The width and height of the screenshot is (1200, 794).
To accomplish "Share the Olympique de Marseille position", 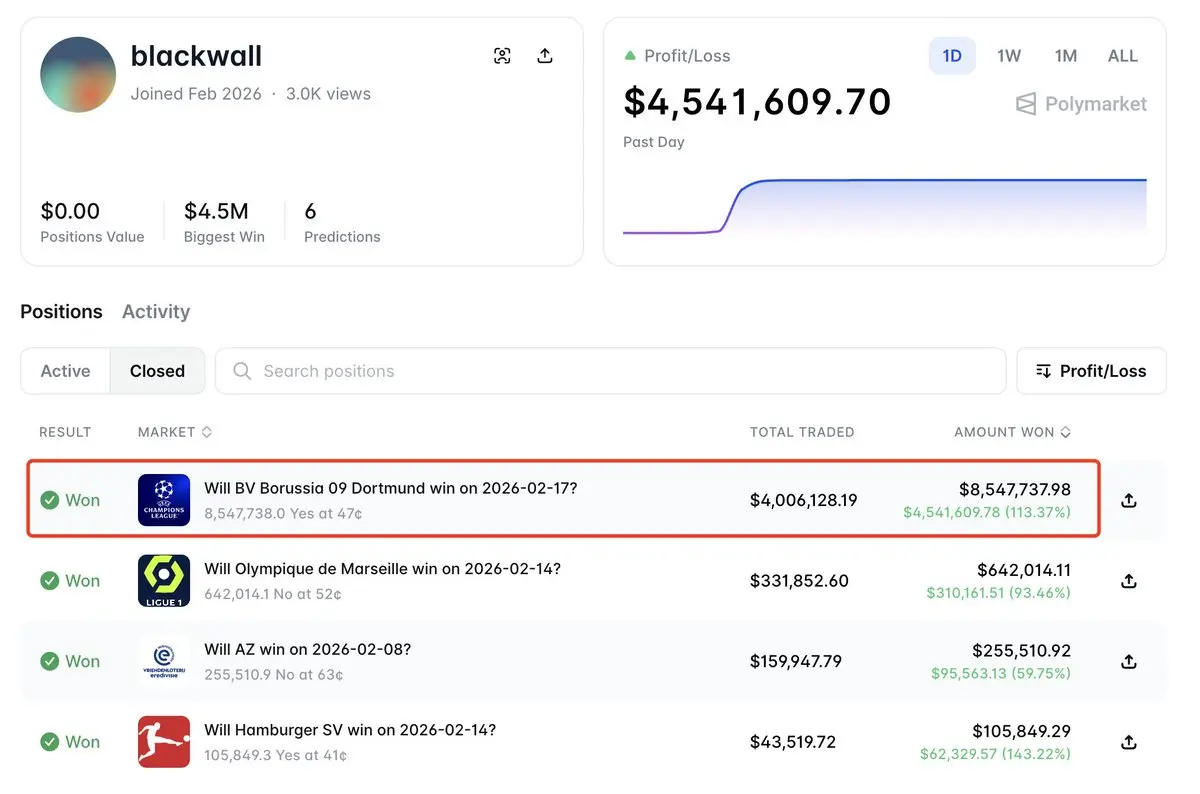I will (1129, 581).
